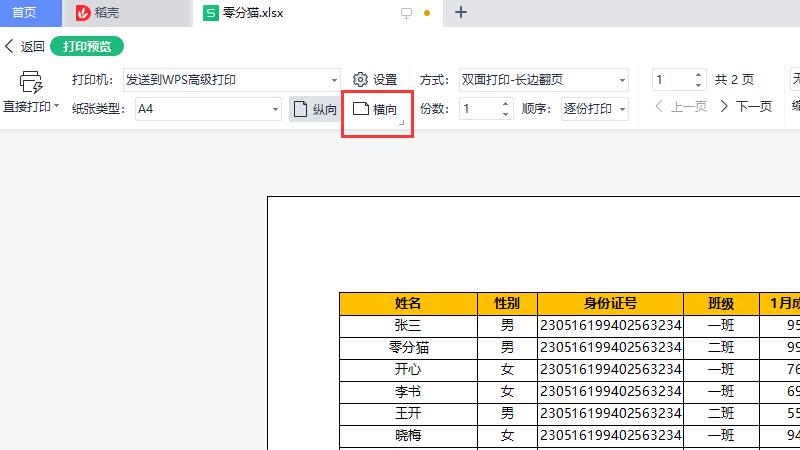
Task: Open the duplex print mode dropdown
Action: pyautogui.click(x=622, y=80)
